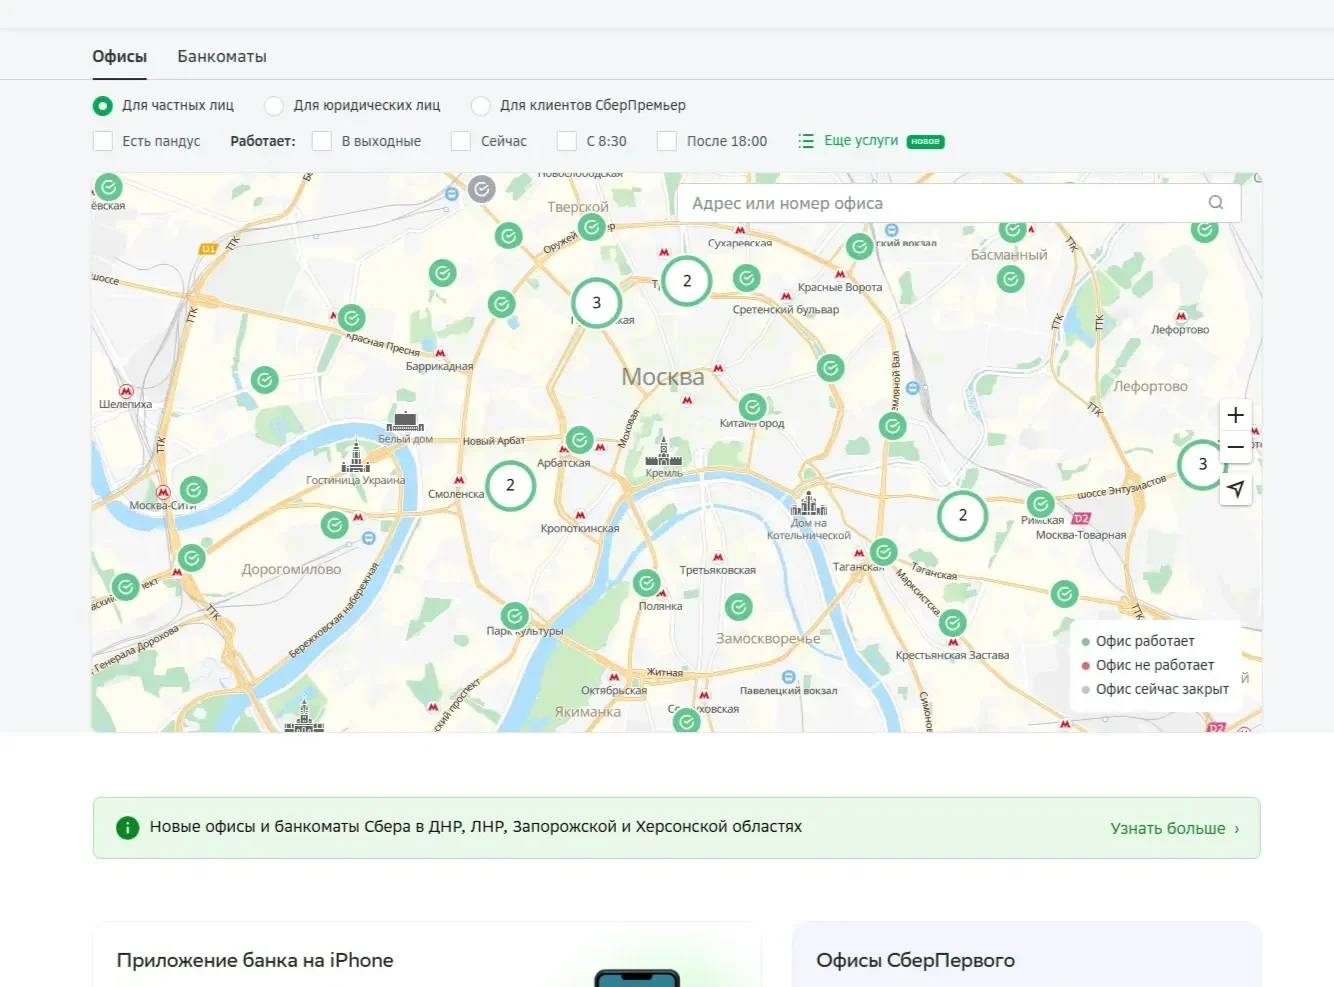Select the office marker at Таганская
The height and width of the screenshot is (987, 1334).
(883, 551)
